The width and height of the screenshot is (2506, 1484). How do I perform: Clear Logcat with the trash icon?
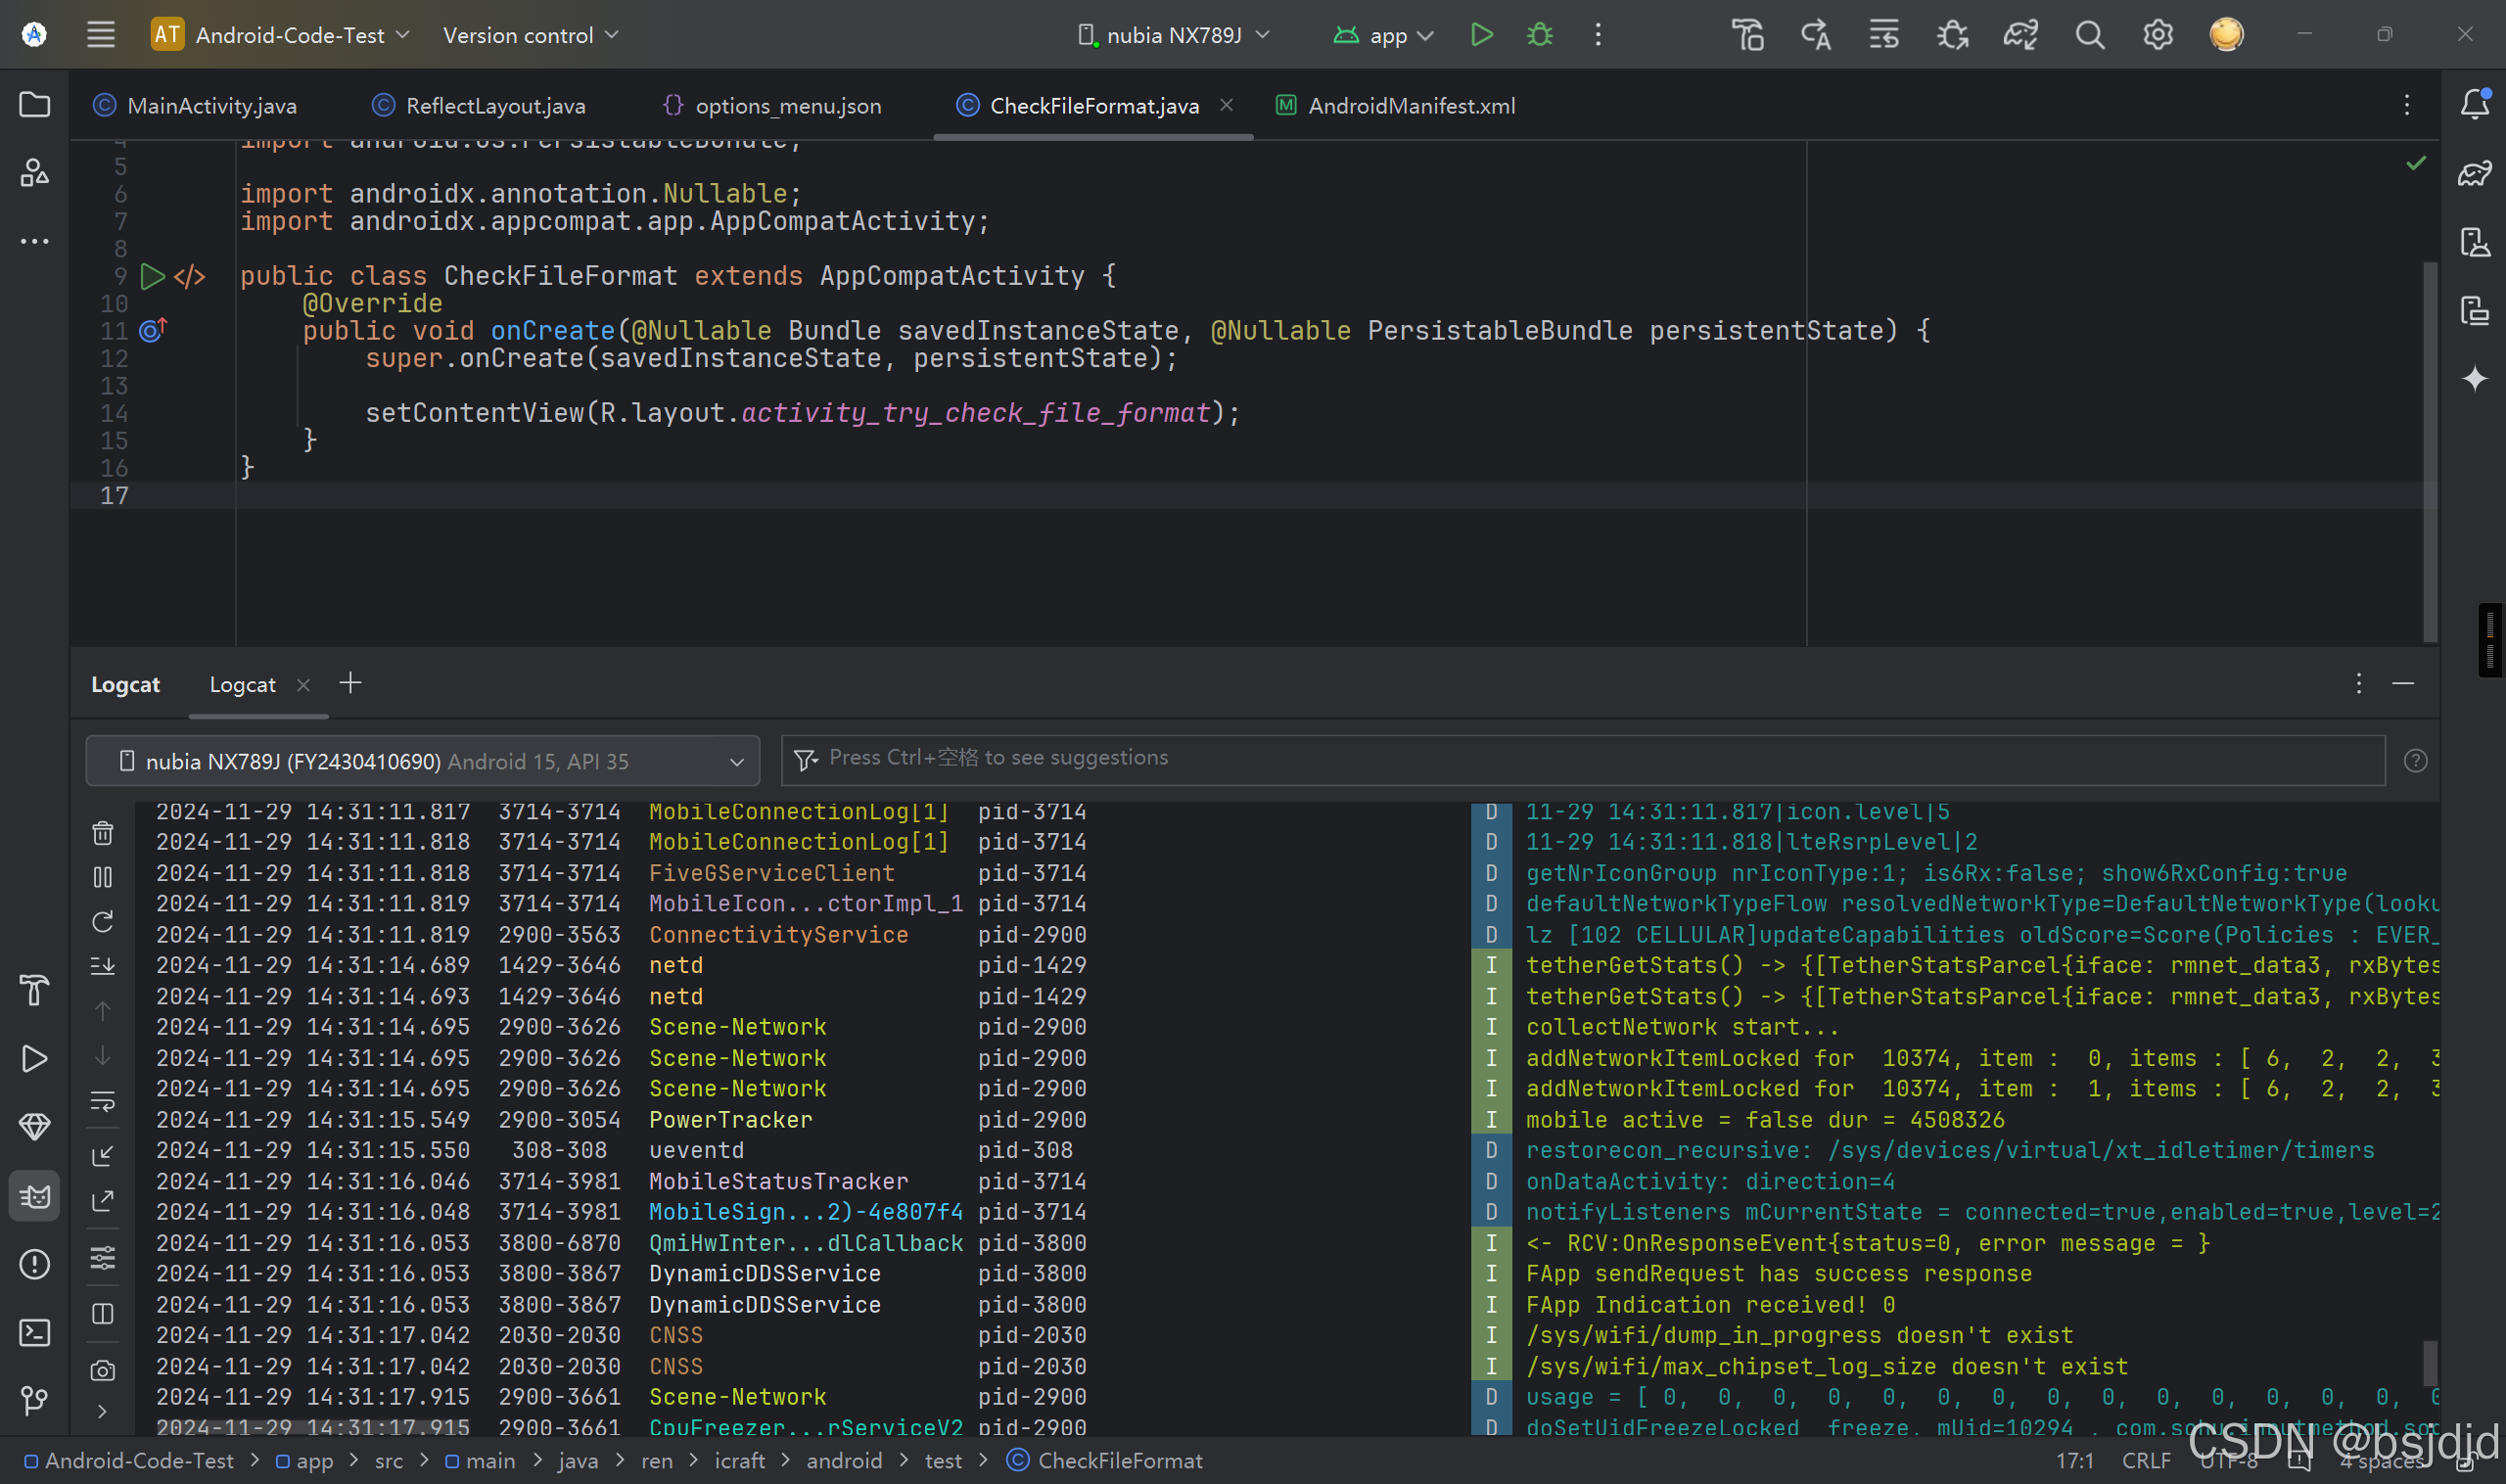pyautogui.click(x=102, y=833)
